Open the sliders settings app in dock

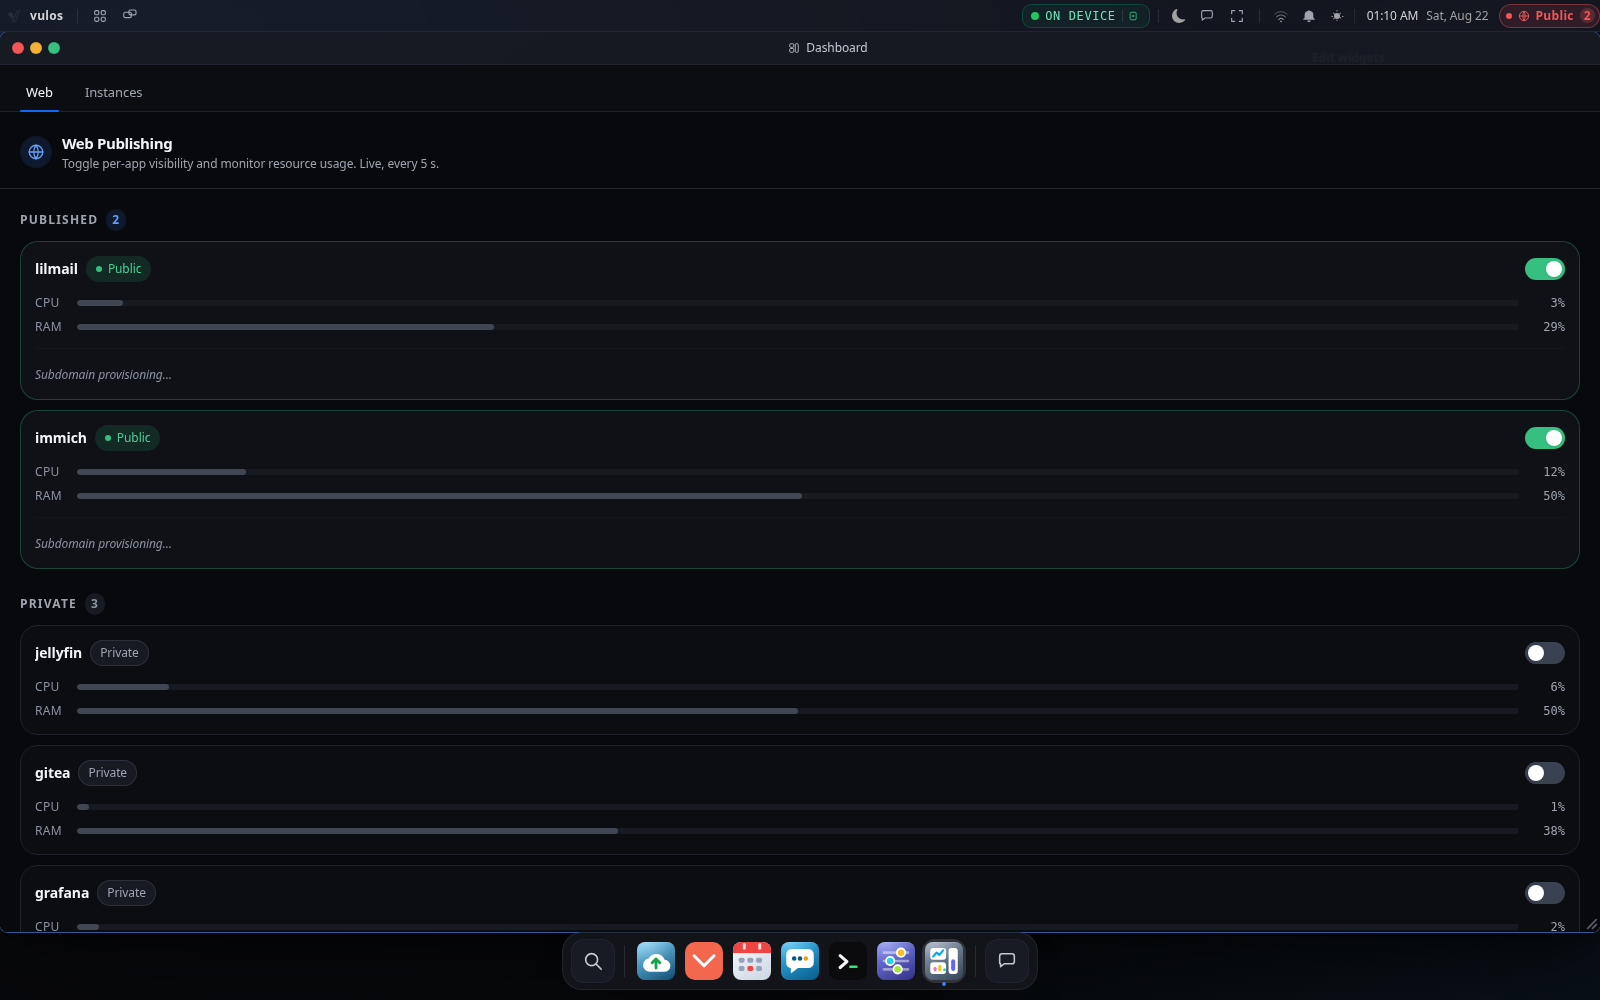coord(896,961)
